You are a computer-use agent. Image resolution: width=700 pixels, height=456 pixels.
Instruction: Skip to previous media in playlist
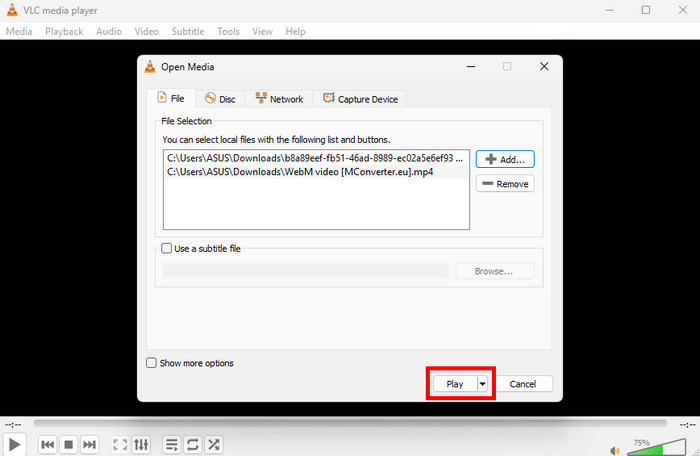click(47, 444)
